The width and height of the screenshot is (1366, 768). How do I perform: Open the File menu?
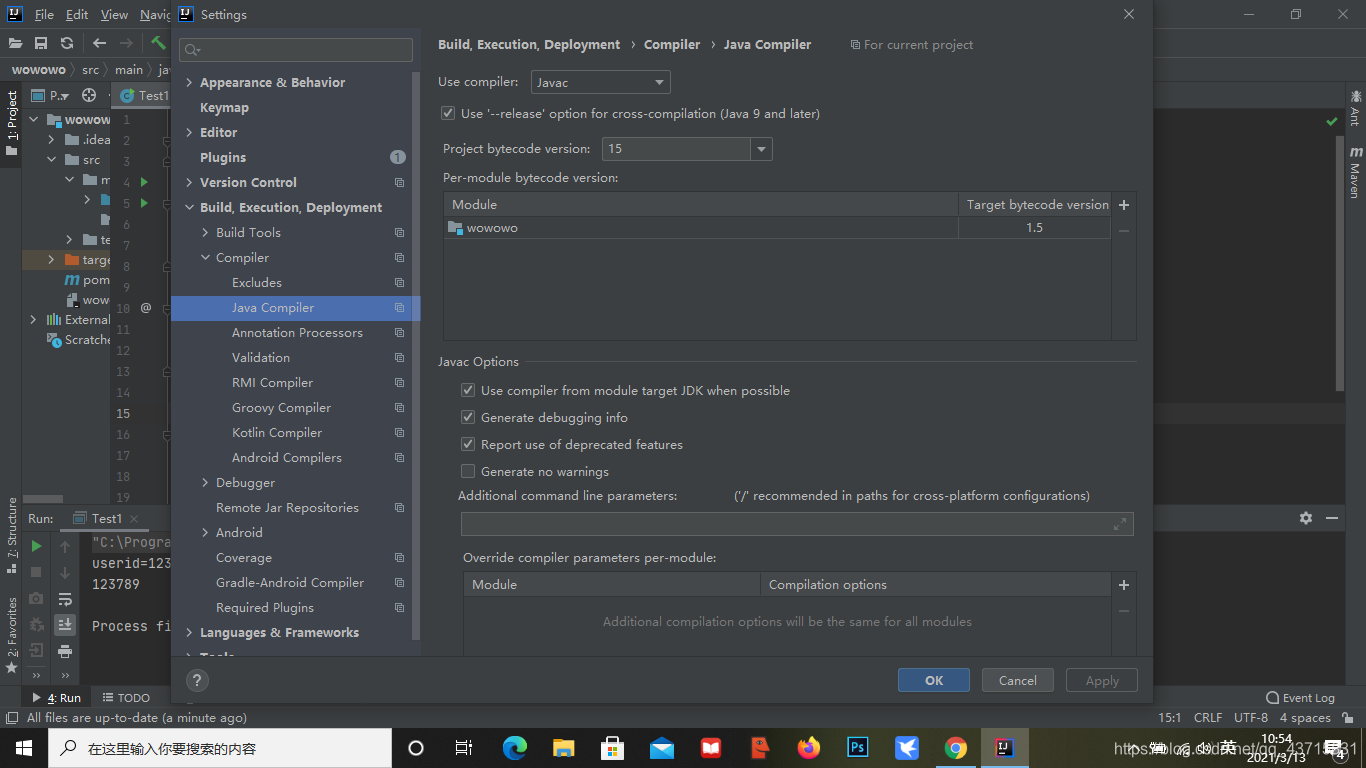[x=44, y=15]
